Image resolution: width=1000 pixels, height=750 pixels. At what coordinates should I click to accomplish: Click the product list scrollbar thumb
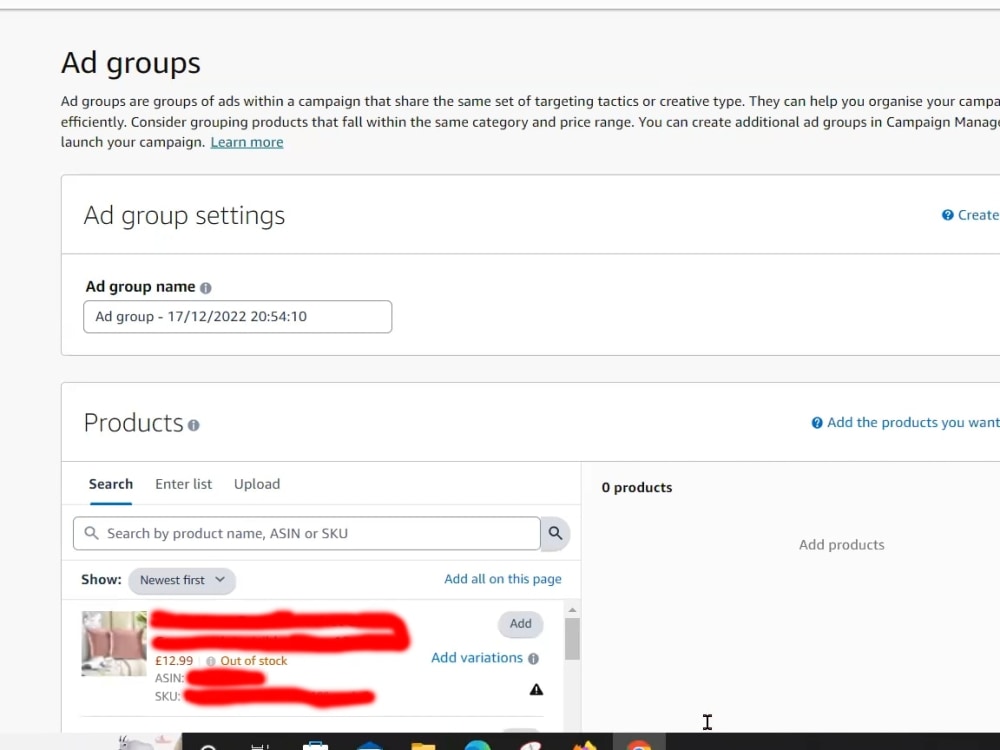point(572,639)
